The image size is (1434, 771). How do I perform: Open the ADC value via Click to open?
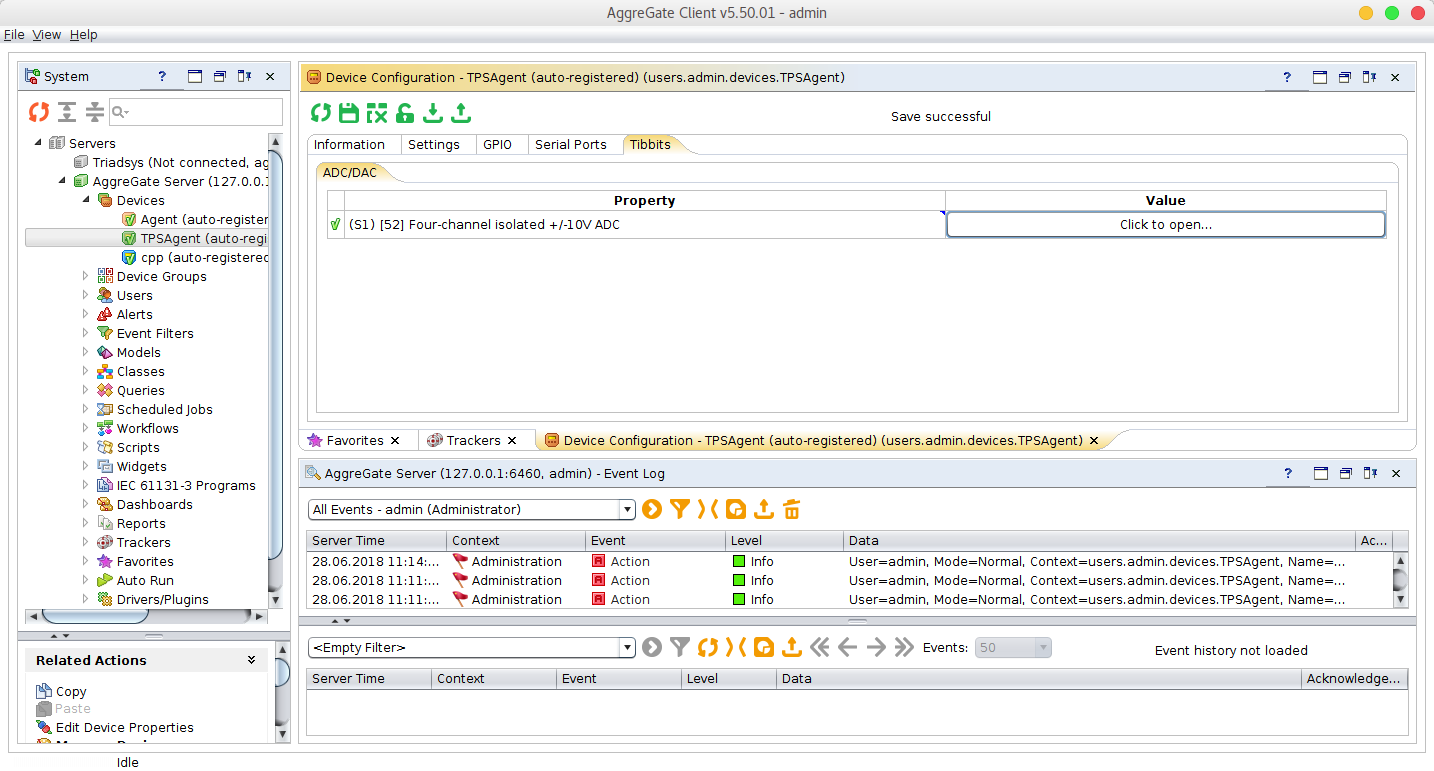point(1166,224)
